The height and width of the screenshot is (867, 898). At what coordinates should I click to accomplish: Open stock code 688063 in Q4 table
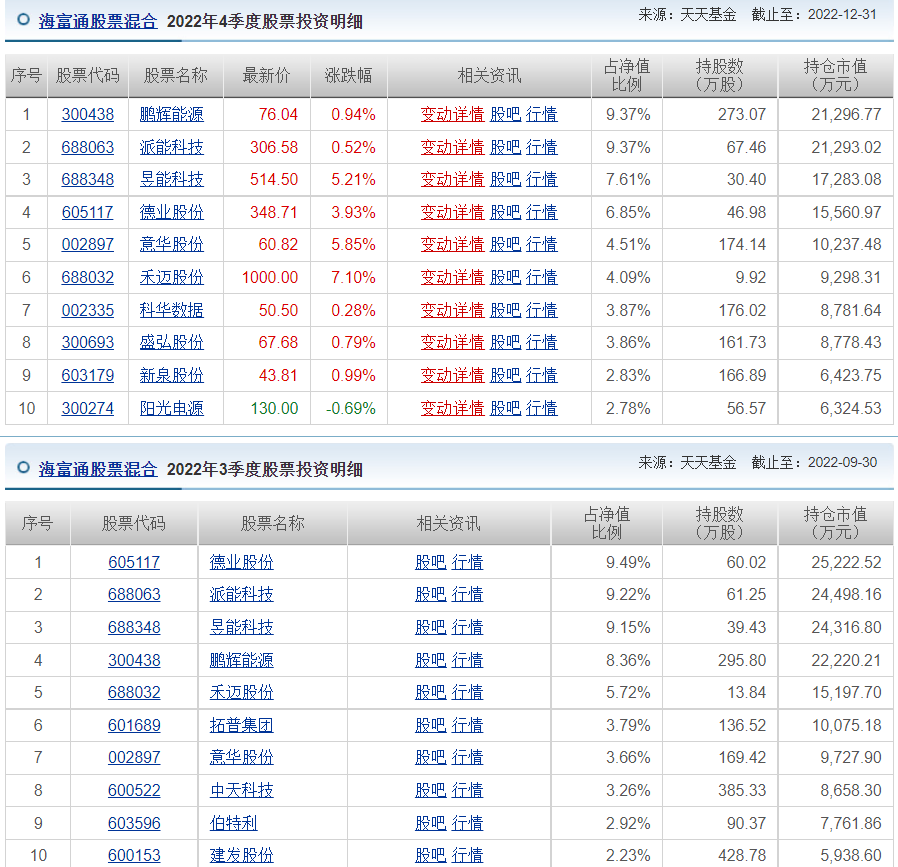click(x=88, y=147)
